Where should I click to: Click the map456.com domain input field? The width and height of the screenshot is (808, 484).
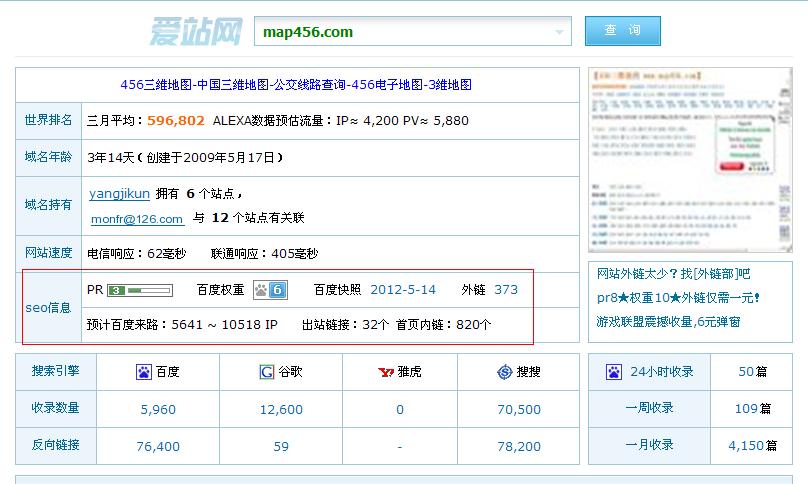click(400, 32)
